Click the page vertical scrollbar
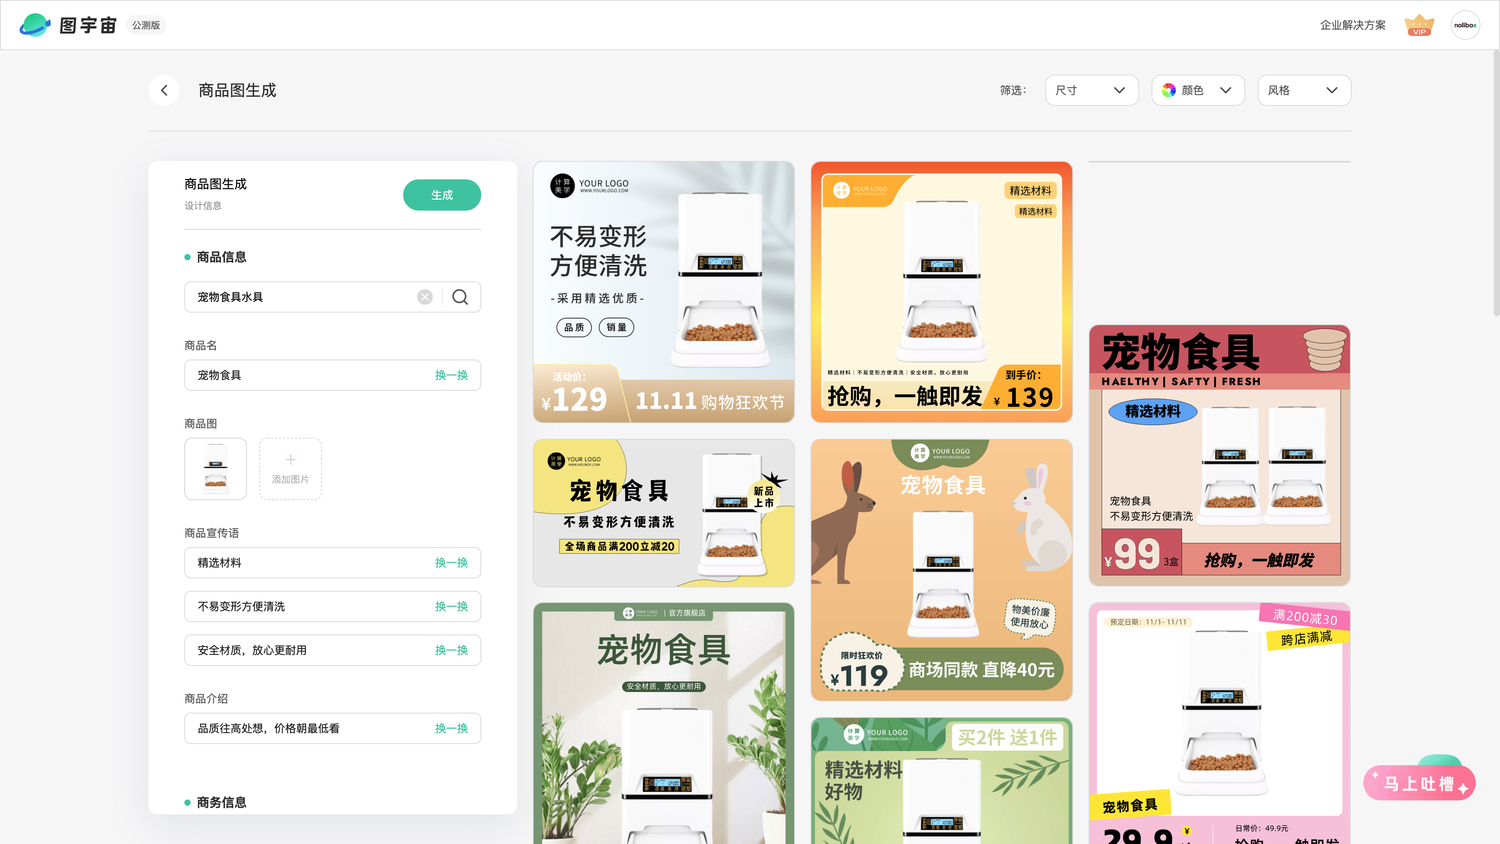Screen dimensions: 1500x844 [1496, 184]
